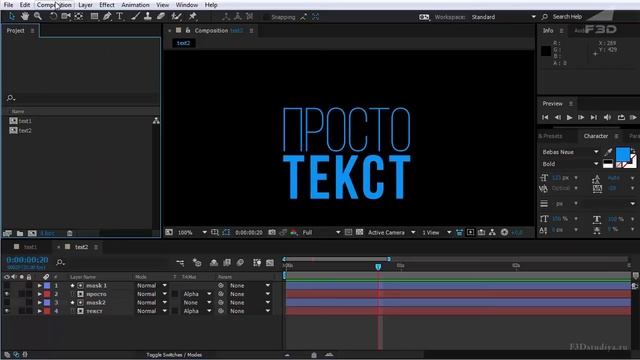
Task: Click the new composition icon in Project panel
Action: pyautogui.click(x=32, y=233)
